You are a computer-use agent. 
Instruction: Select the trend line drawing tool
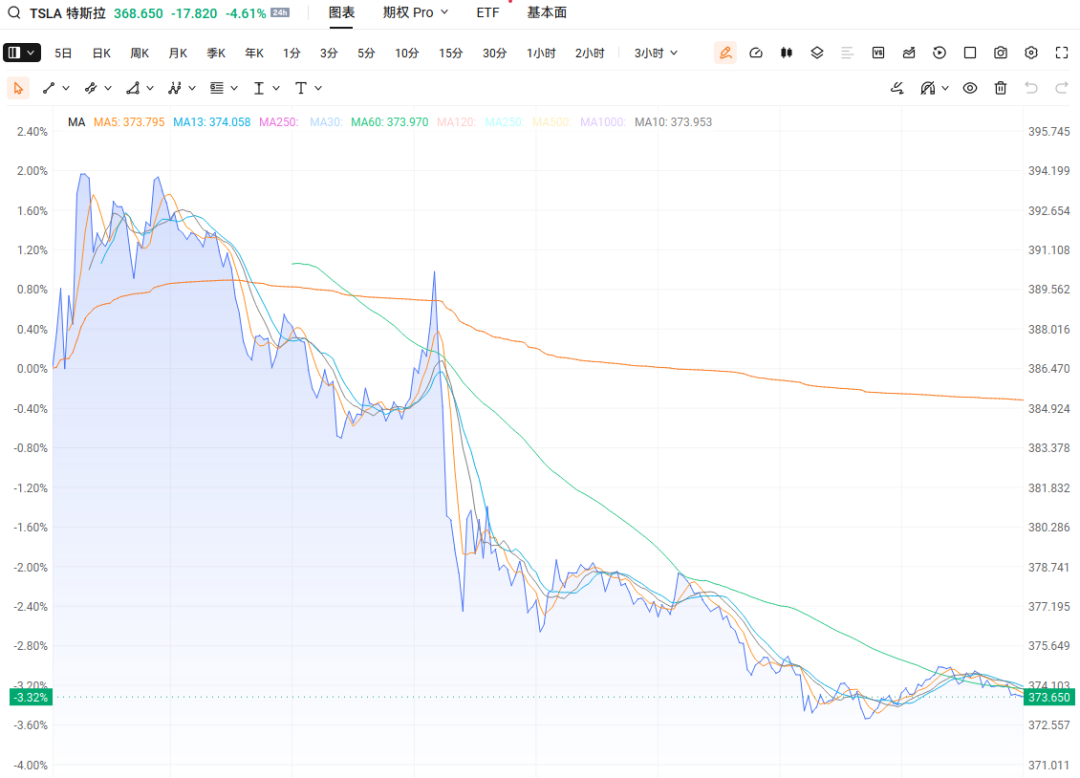coord(48,88)
